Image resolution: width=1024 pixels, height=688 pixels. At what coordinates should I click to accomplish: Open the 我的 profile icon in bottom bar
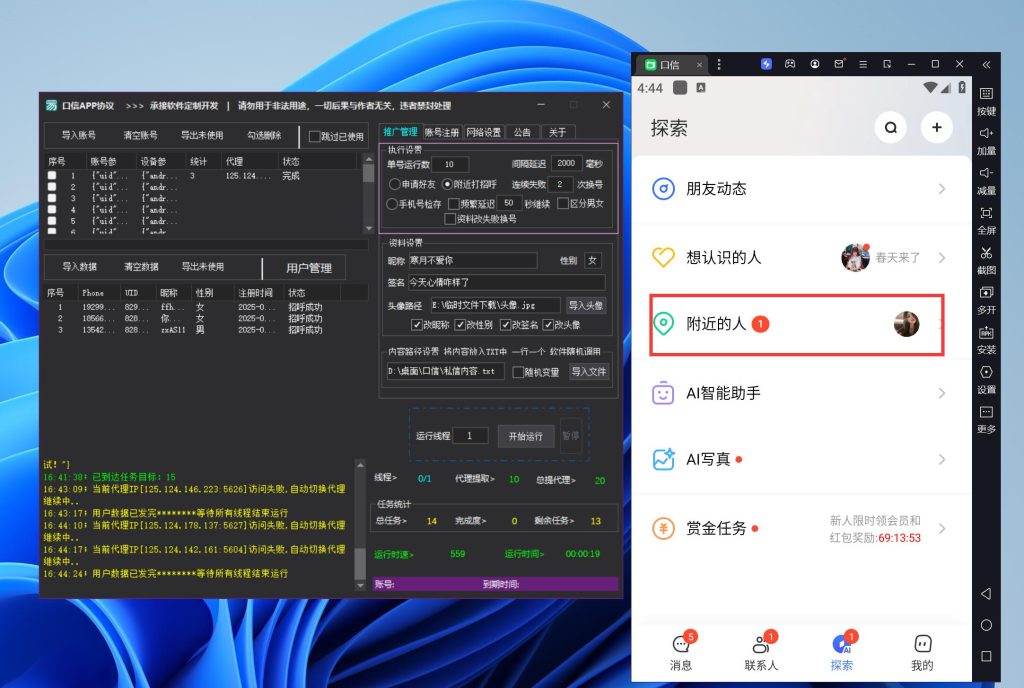coord(922,645)
